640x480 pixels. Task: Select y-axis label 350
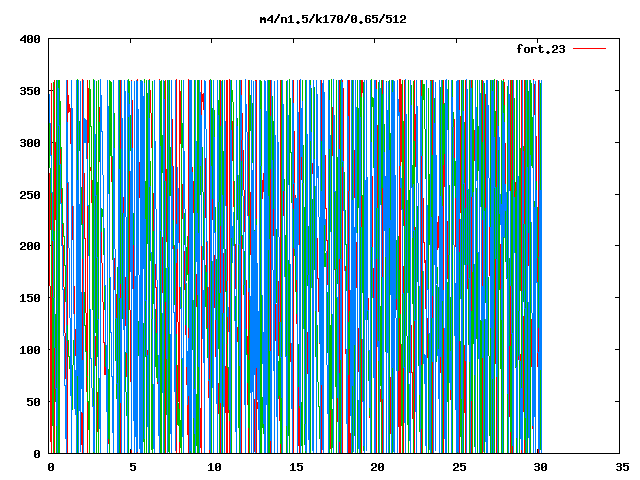tap(30, 91)
